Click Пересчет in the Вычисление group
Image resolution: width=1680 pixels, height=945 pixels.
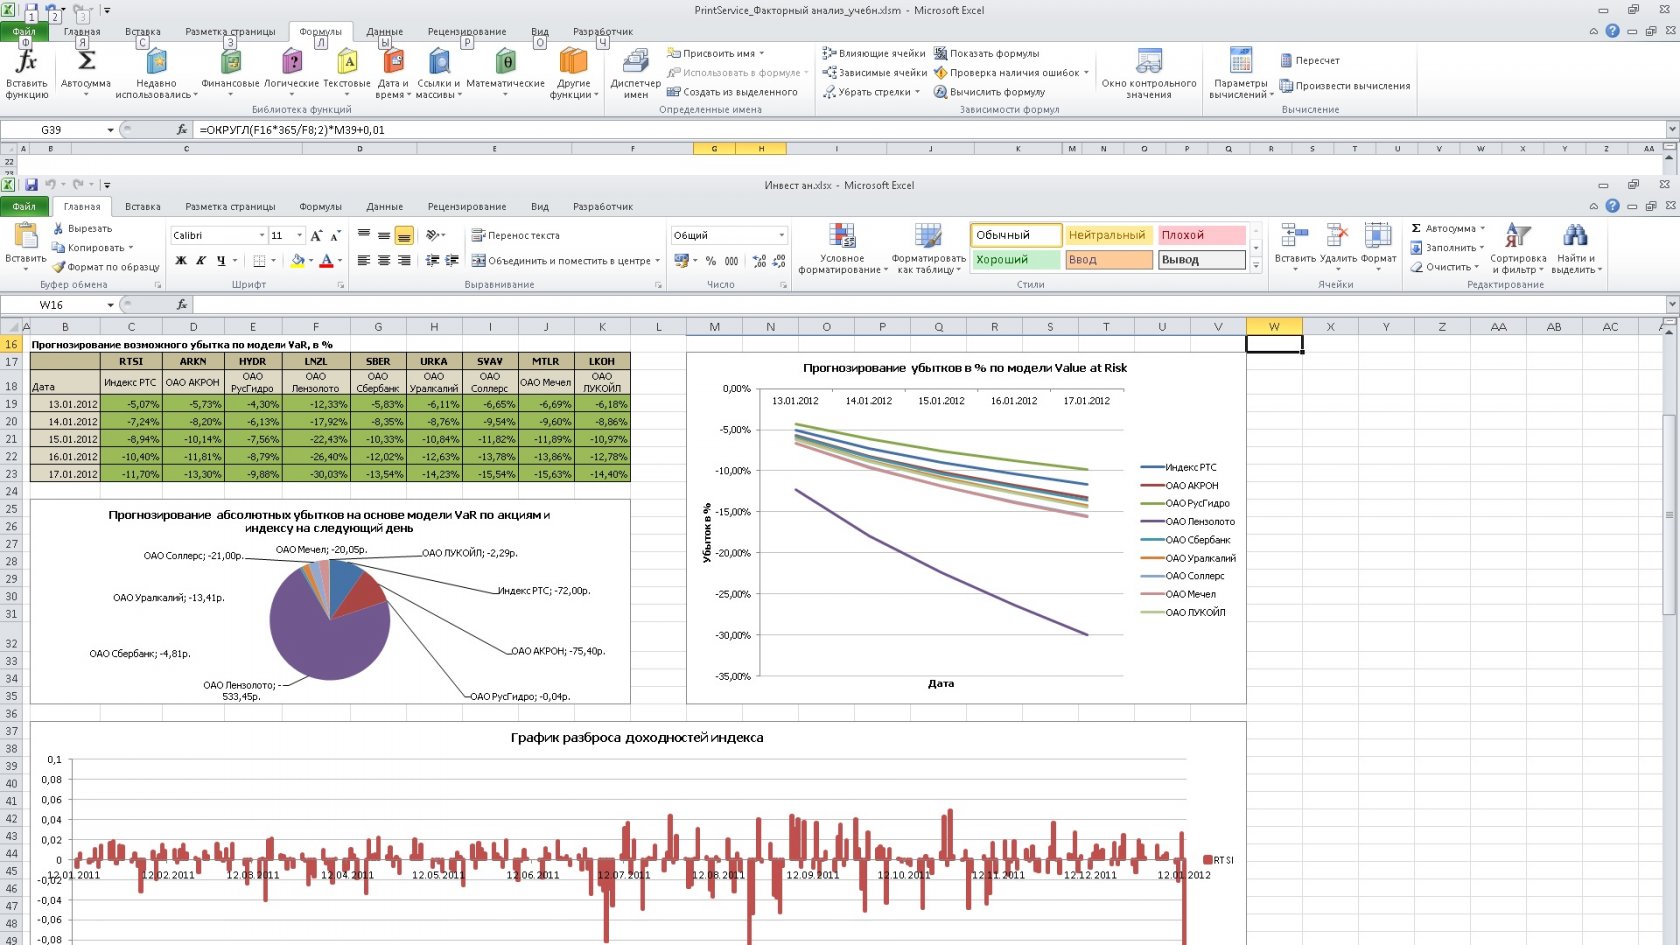point(1310,60)
